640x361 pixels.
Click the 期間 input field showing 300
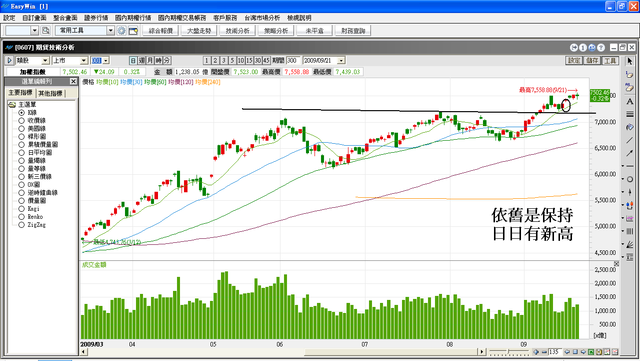pos(293,60)
